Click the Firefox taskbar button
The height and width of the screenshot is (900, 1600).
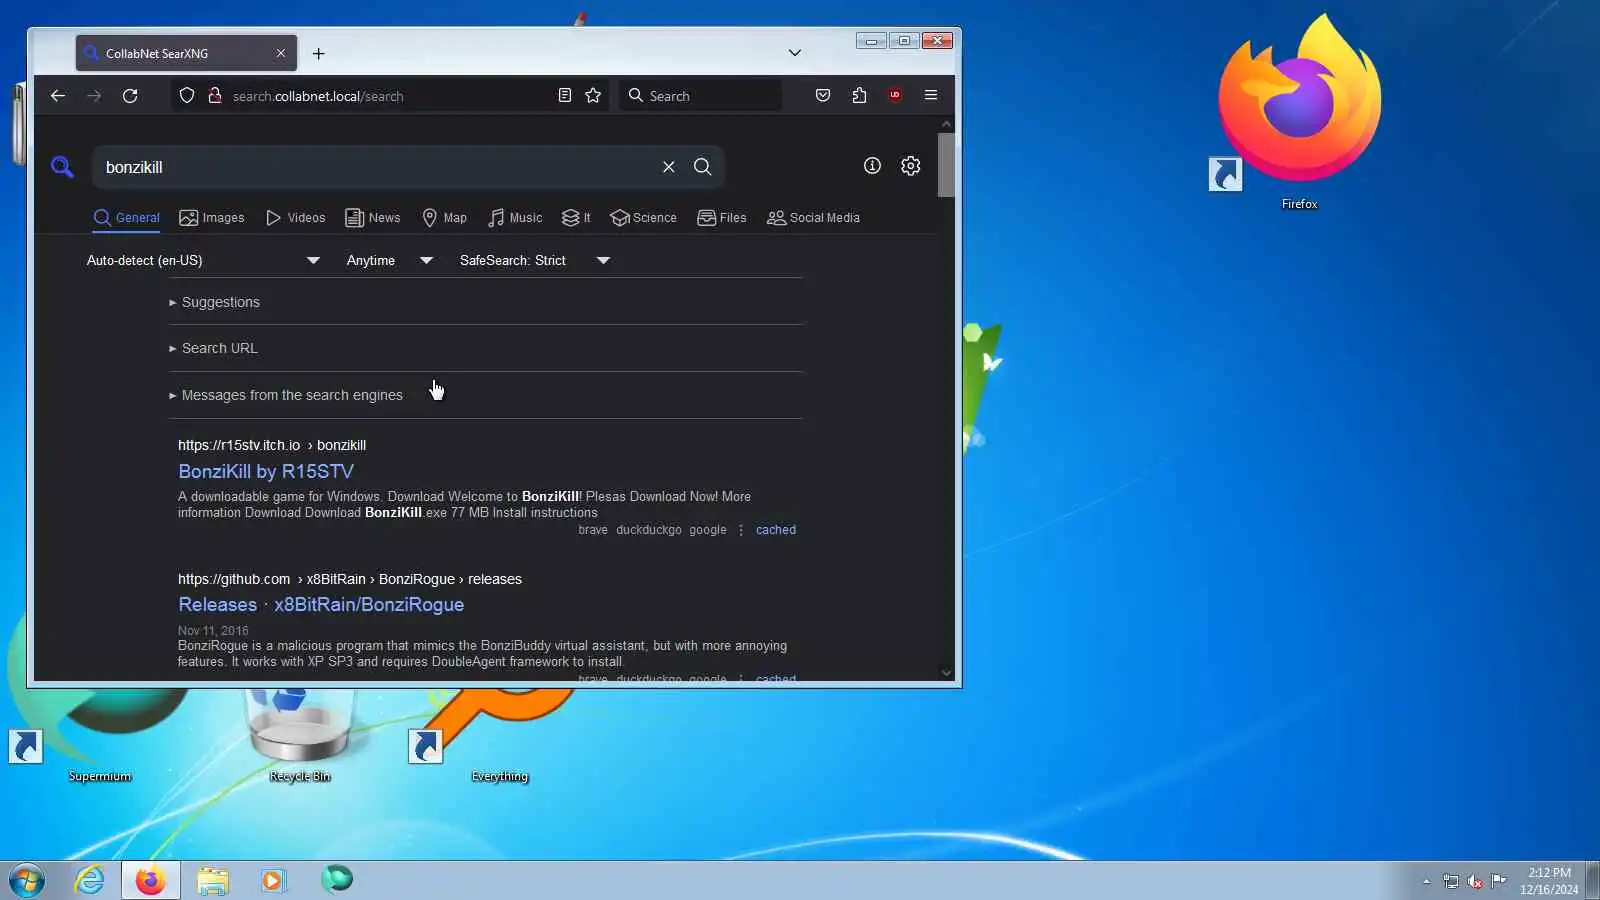pos(151,880)
